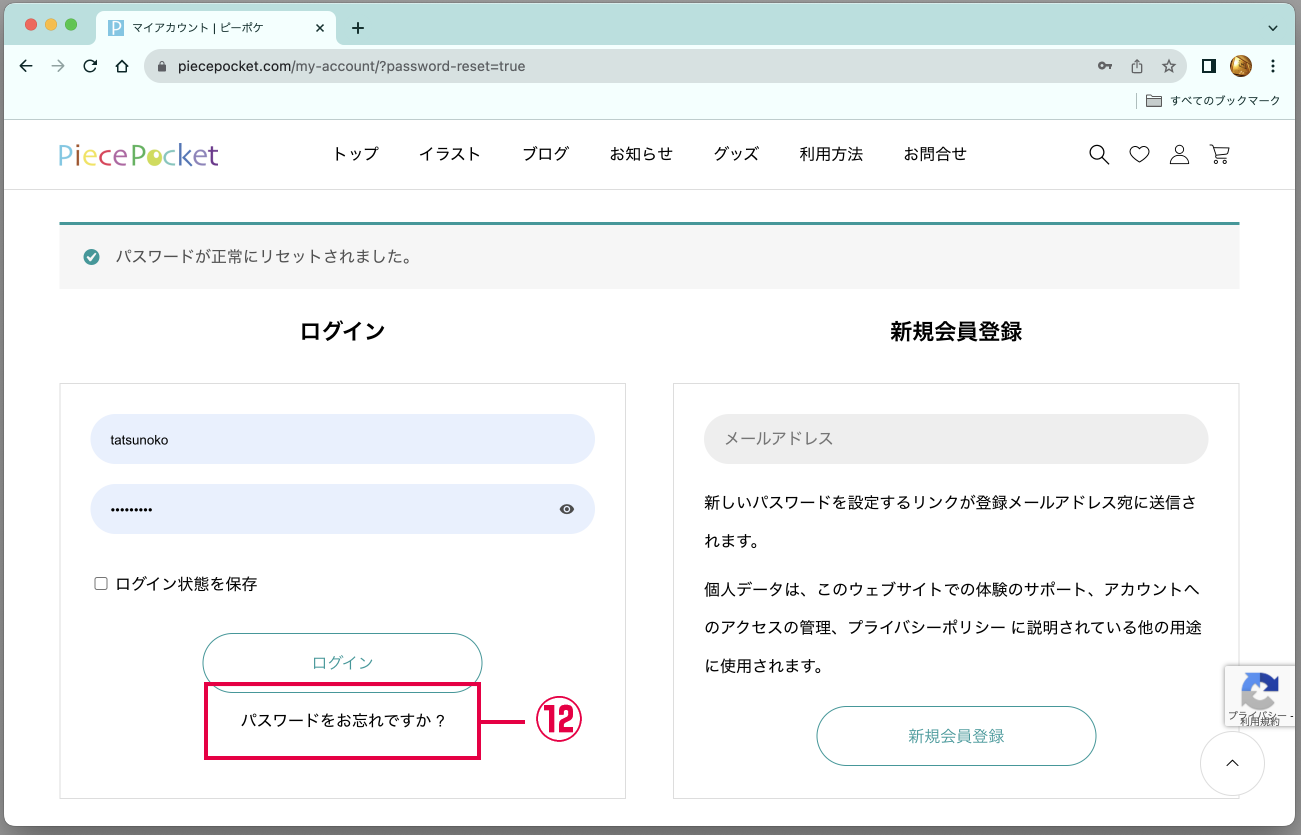Click the browser share icon
The height and width of the screenshot is (835, 1301).
coord(1137,66)
